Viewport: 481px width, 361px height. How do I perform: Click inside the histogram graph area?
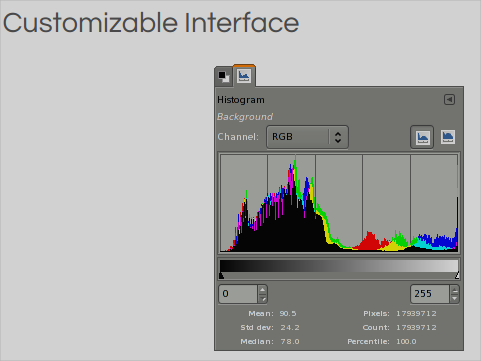tap(339, 203)
